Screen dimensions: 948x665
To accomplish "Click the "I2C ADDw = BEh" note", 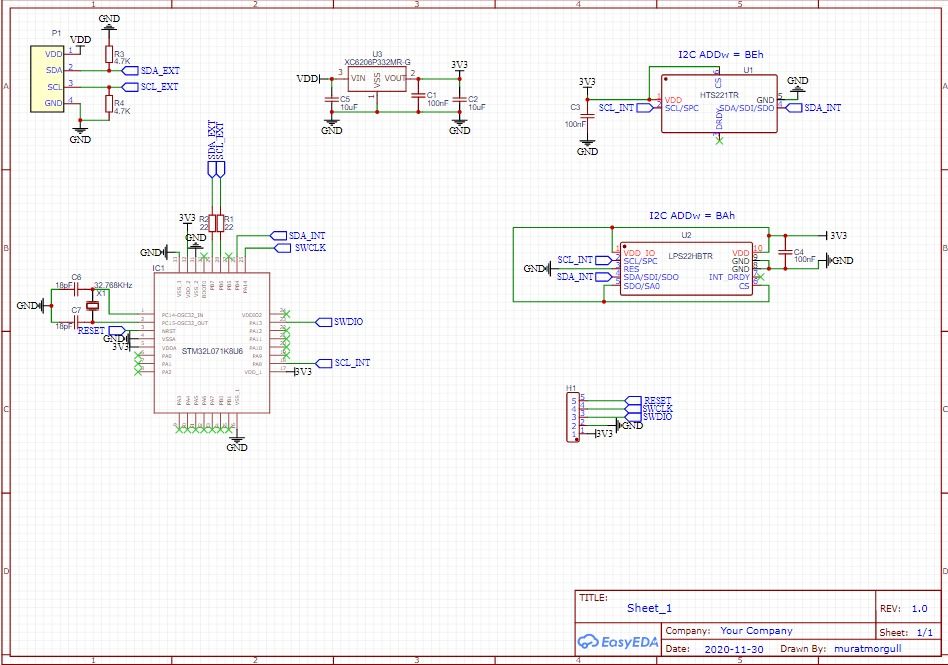I will (x=721, y=54).
